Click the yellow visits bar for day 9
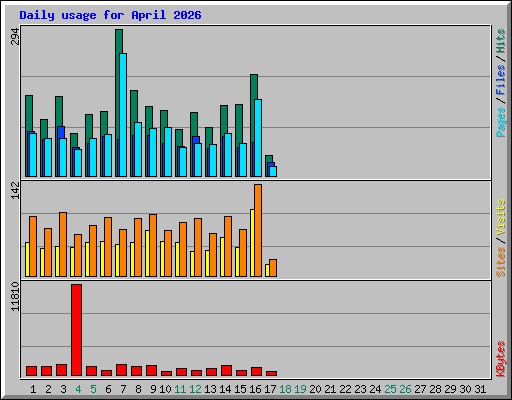Viewport: 512px width, 400px height. [x=147, y=253]
